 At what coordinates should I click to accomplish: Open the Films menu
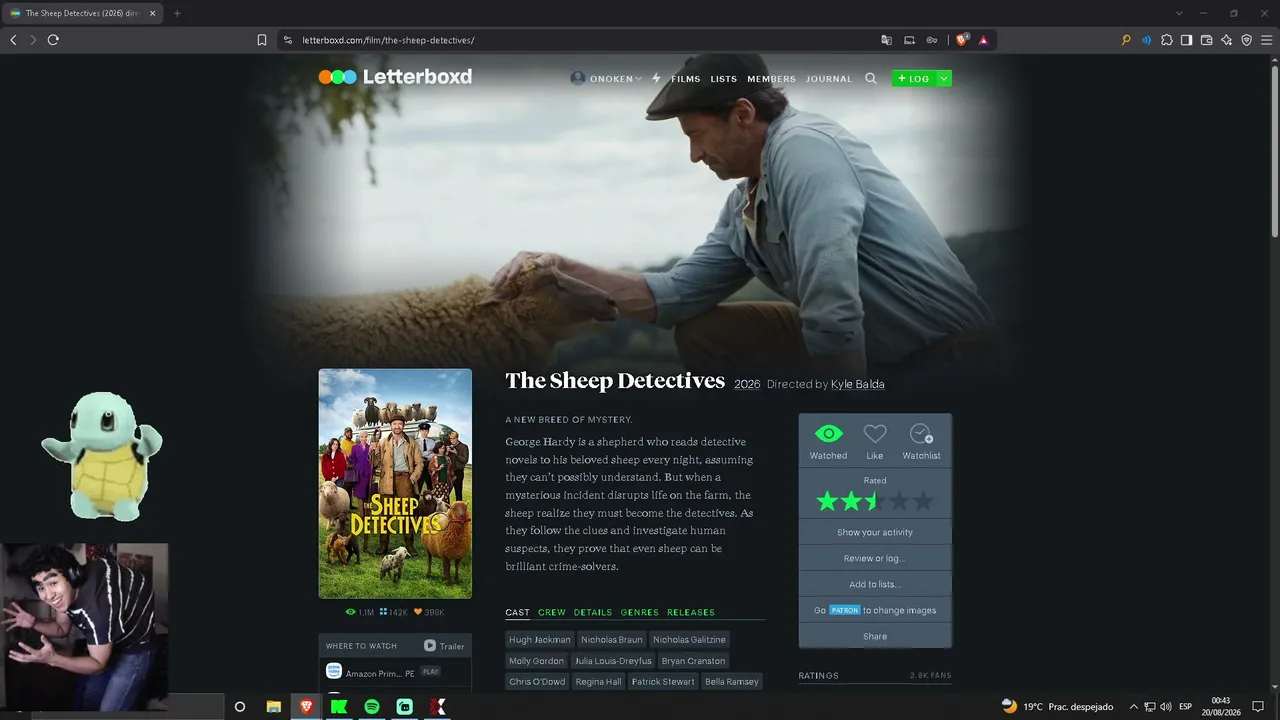click(685, 79)
